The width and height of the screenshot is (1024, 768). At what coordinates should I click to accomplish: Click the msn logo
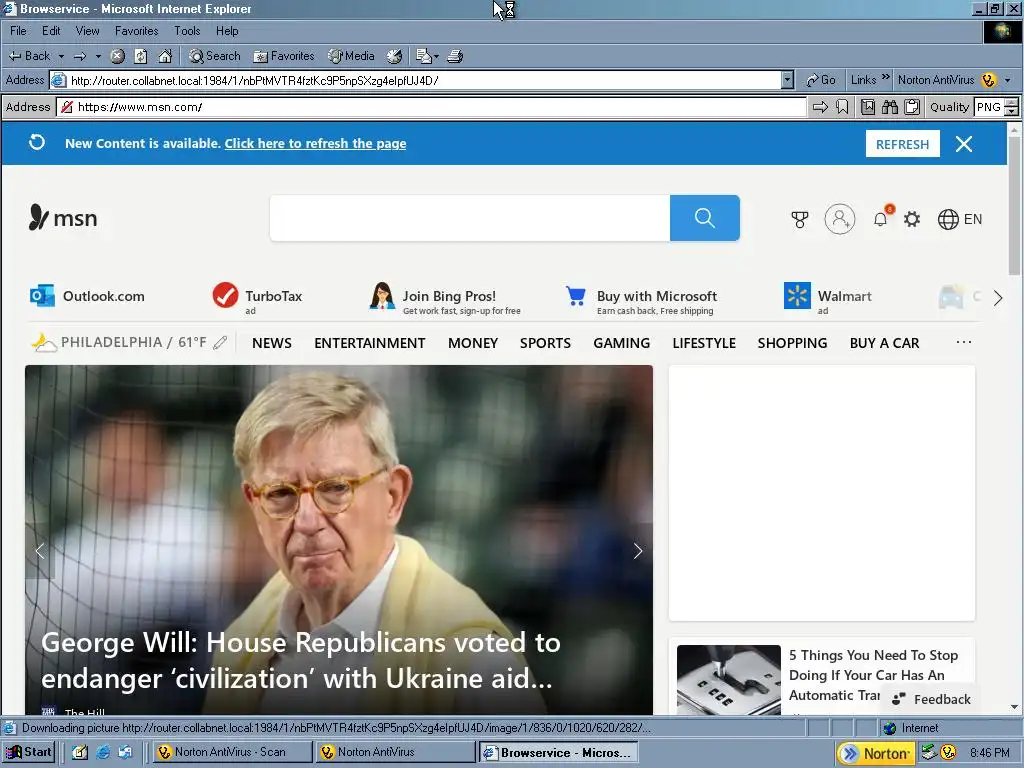(x=63, y=217)
